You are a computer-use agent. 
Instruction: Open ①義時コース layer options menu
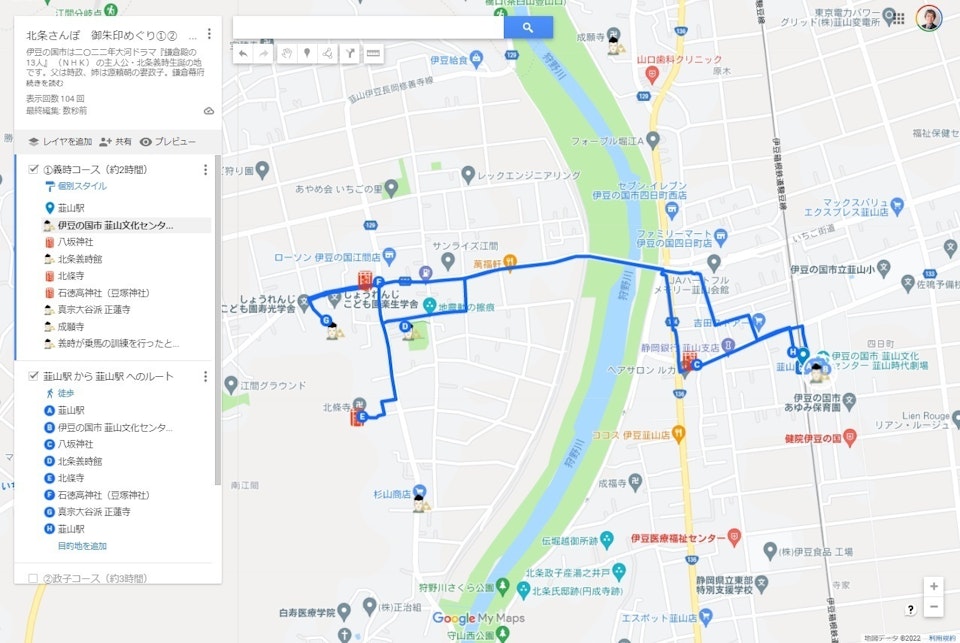pyautogui.click(x=205, y=170)
